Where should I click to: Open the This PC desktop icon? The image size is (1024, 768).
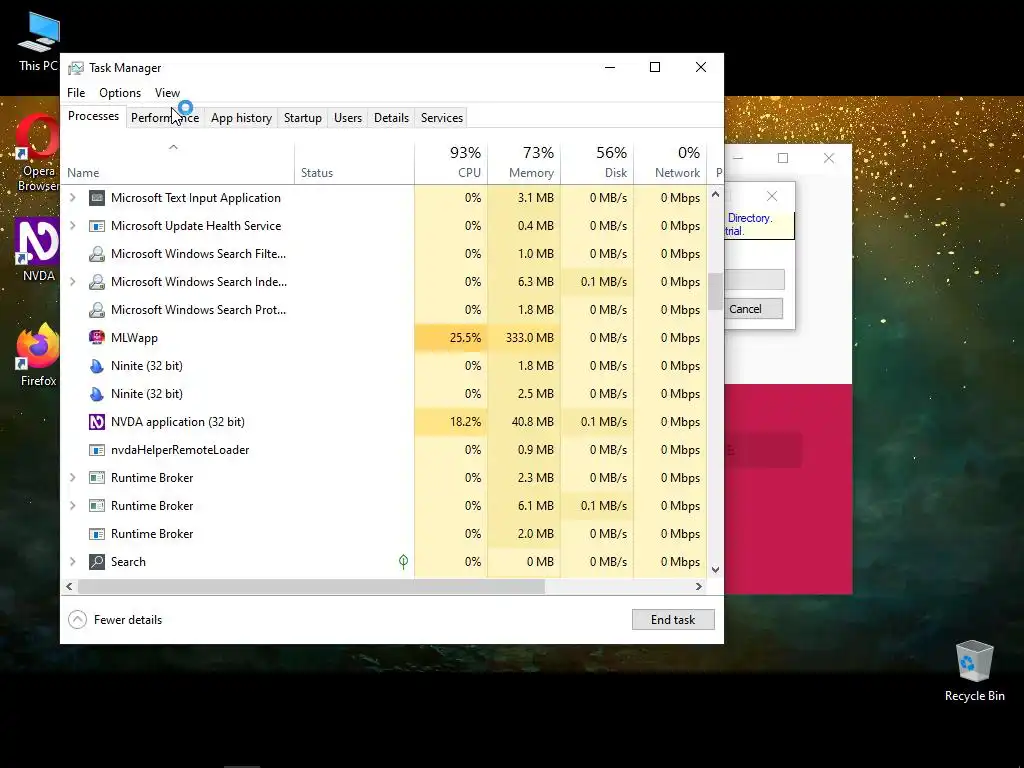pos(39,41)
